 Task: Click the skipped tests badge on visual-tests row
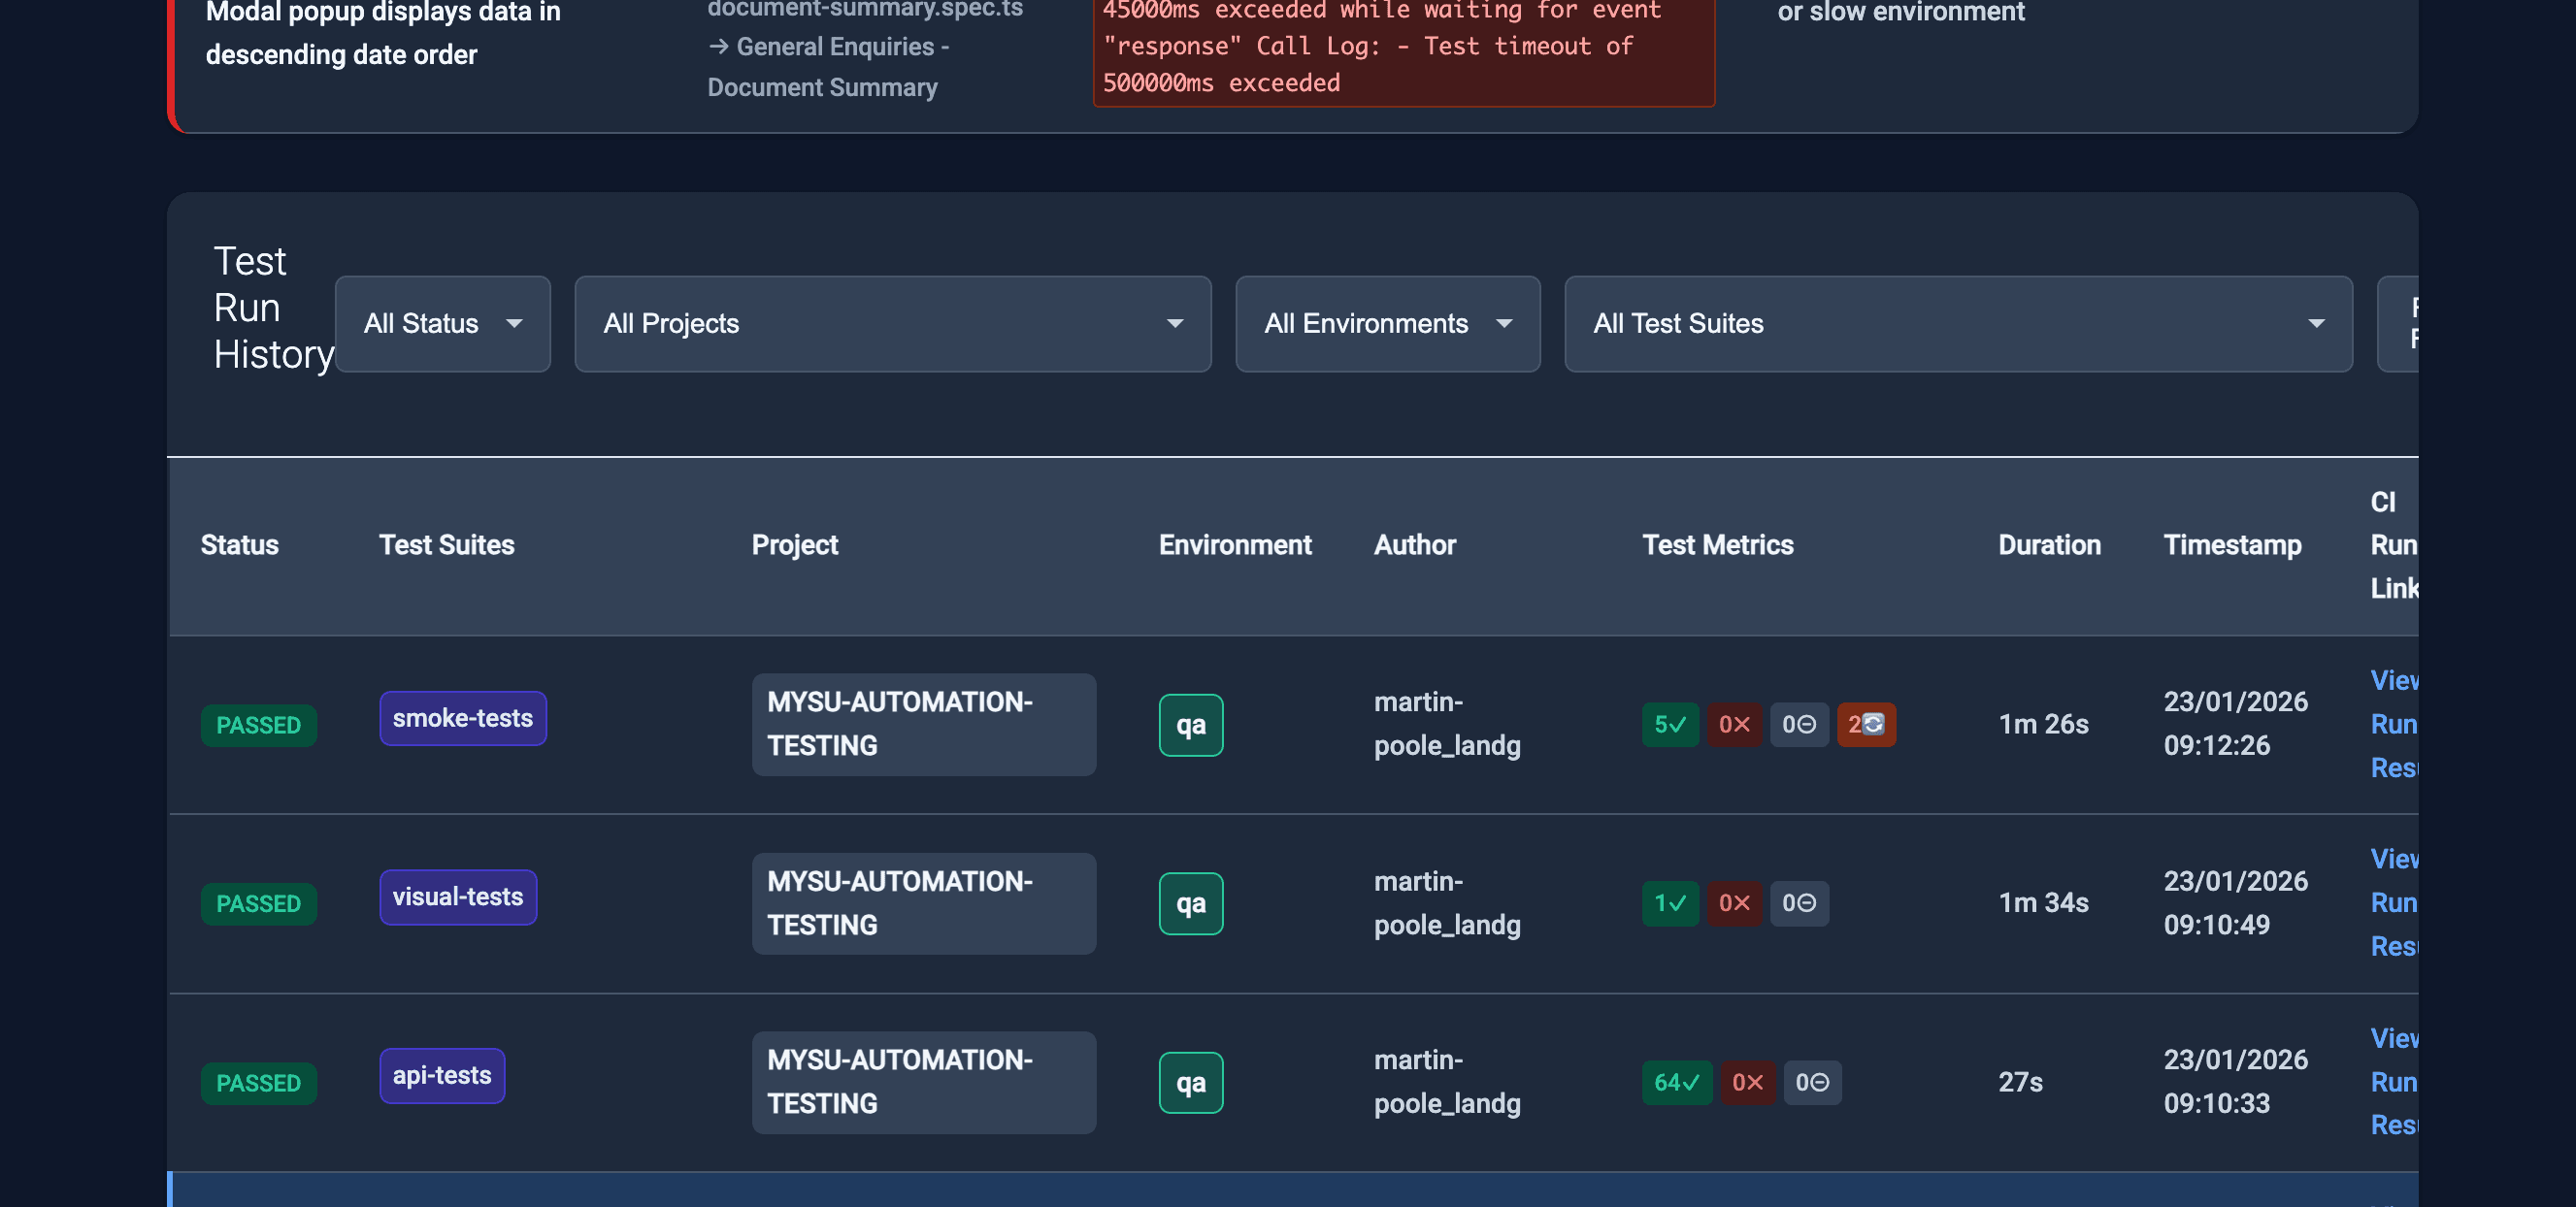pyautogui.click(x=1799, y=903)
